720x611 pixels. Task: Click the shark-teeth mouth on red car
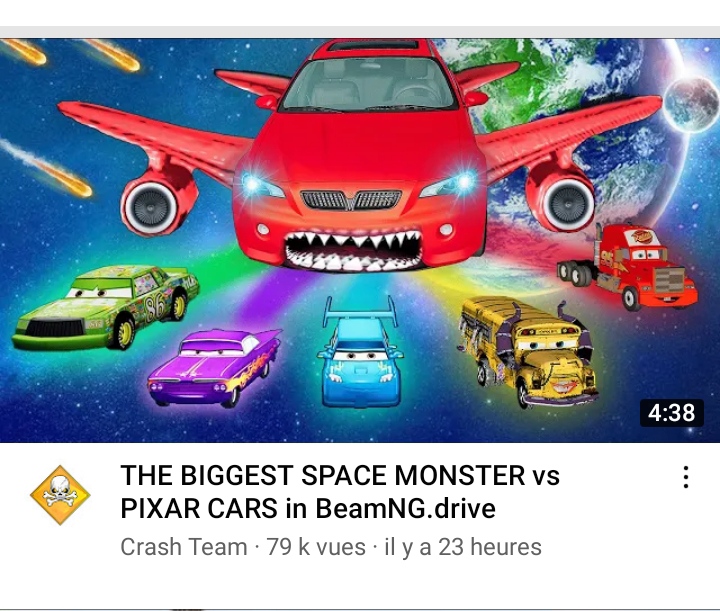[352, 250]
